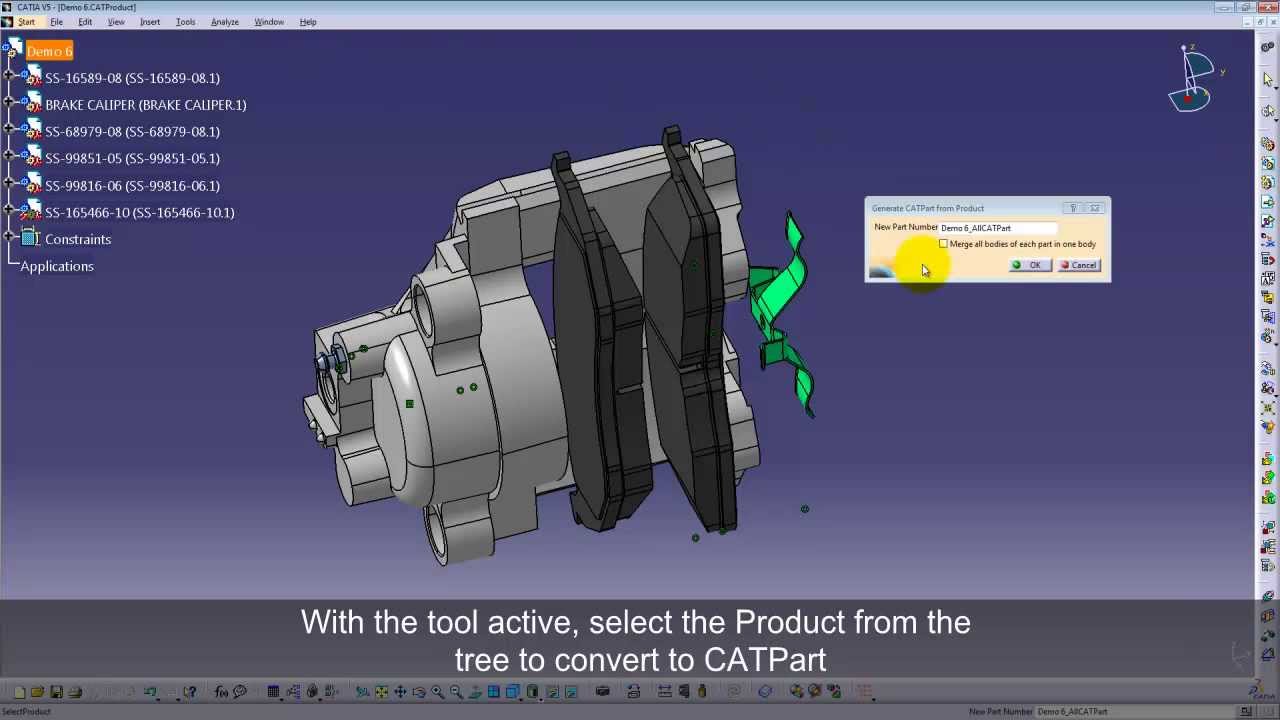Click the 3D compass in the viewport
Viewport: 1280px width, 720px height.
pos(1192,78)
